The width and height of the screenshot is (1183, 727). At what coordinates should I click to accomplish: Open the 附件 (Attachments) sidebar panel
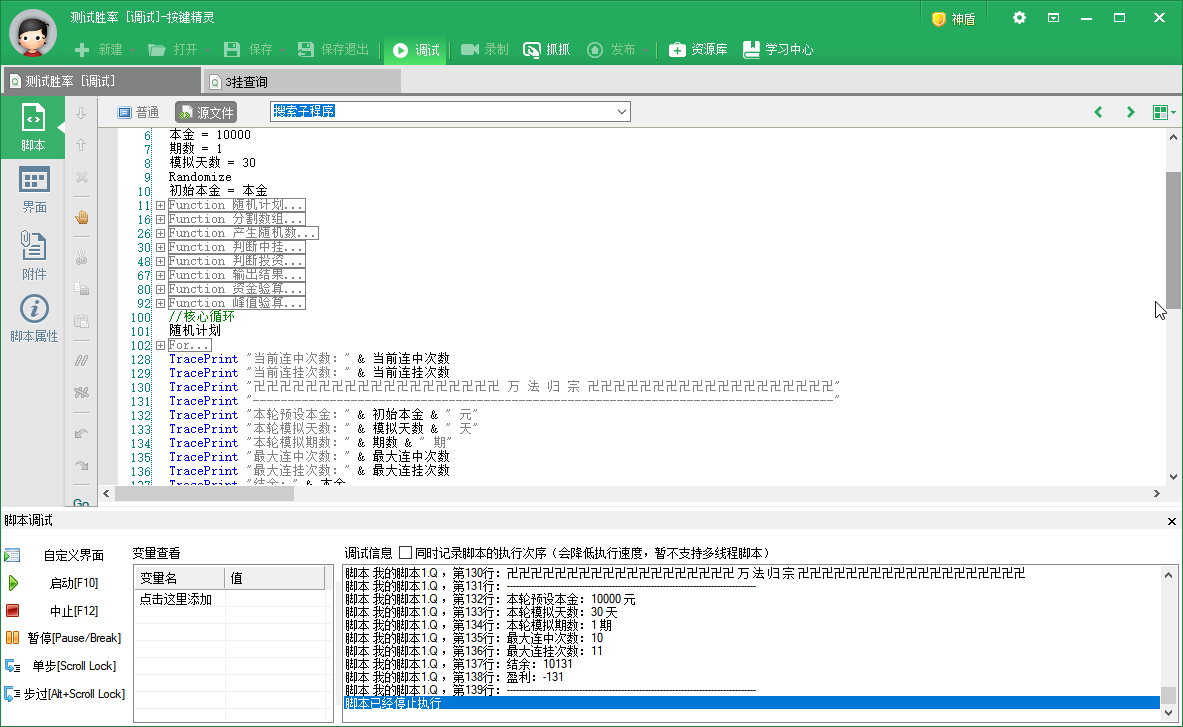34,256
